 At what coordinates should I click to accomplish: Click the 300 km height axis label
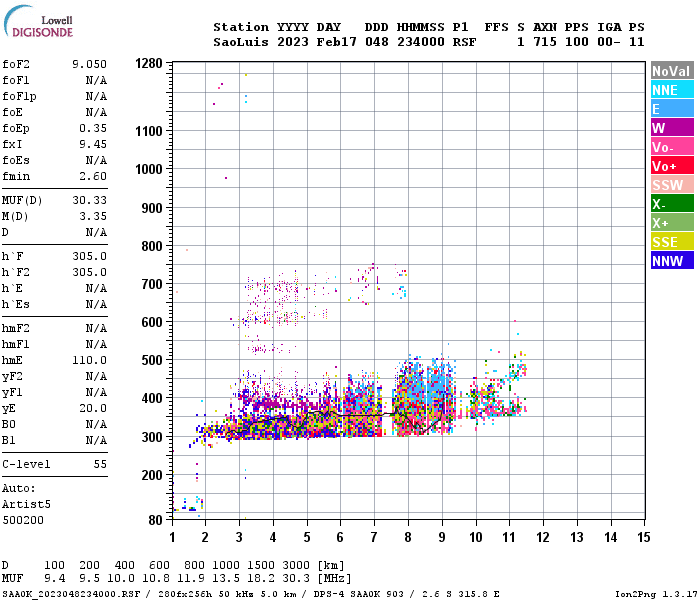tap(152, 437)
